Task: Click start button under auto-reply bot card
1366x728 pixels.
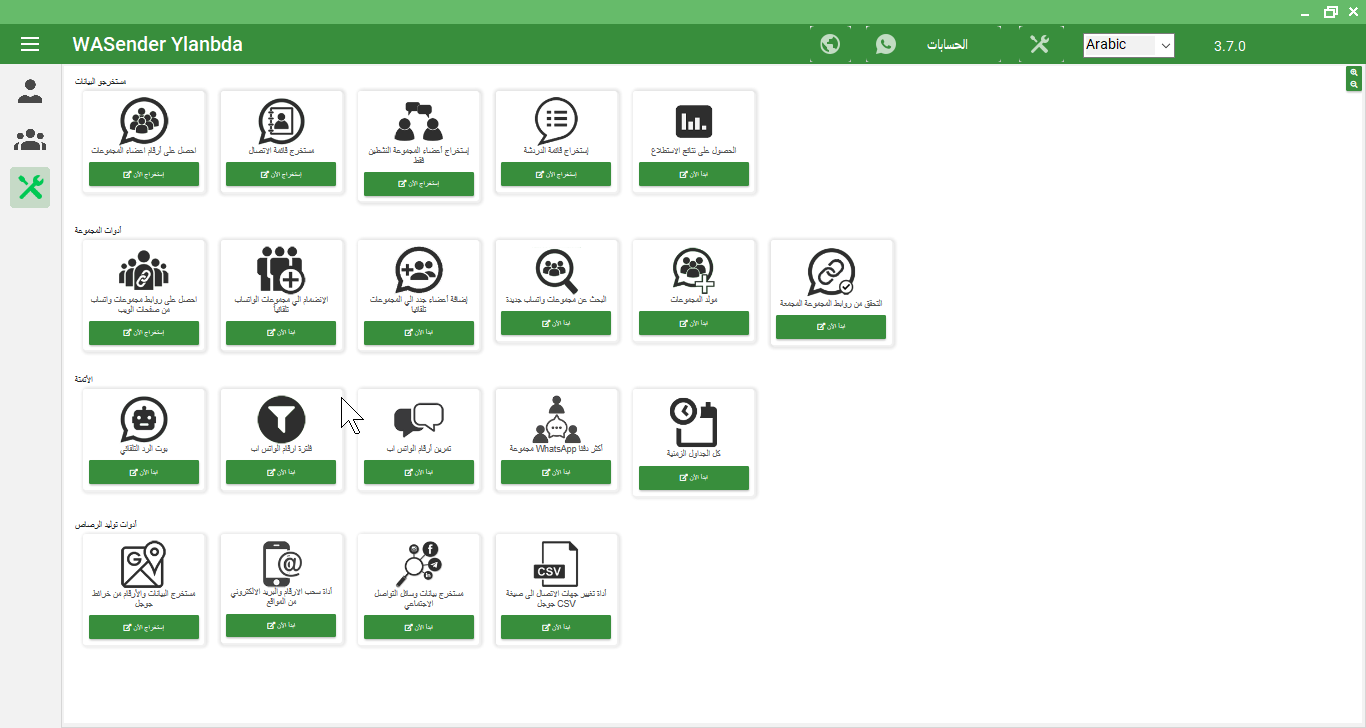Action: (x=144, y=472)
